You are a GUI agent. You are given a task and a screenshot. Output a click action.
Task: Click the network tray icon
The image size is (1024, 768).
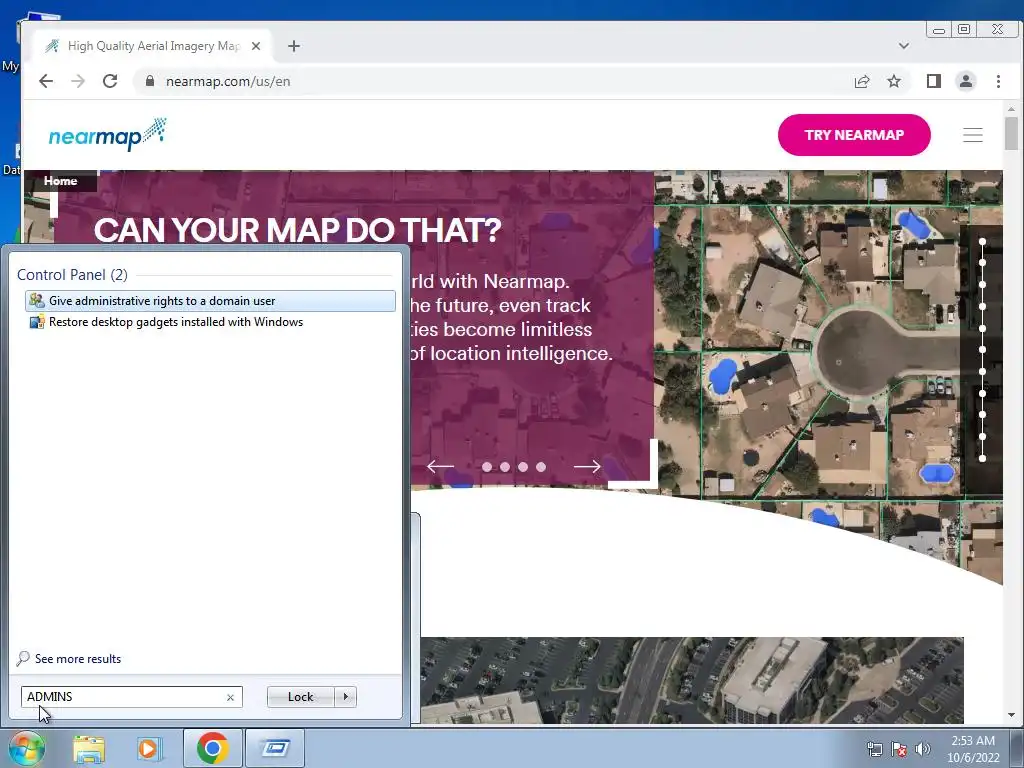pos(874,749)
